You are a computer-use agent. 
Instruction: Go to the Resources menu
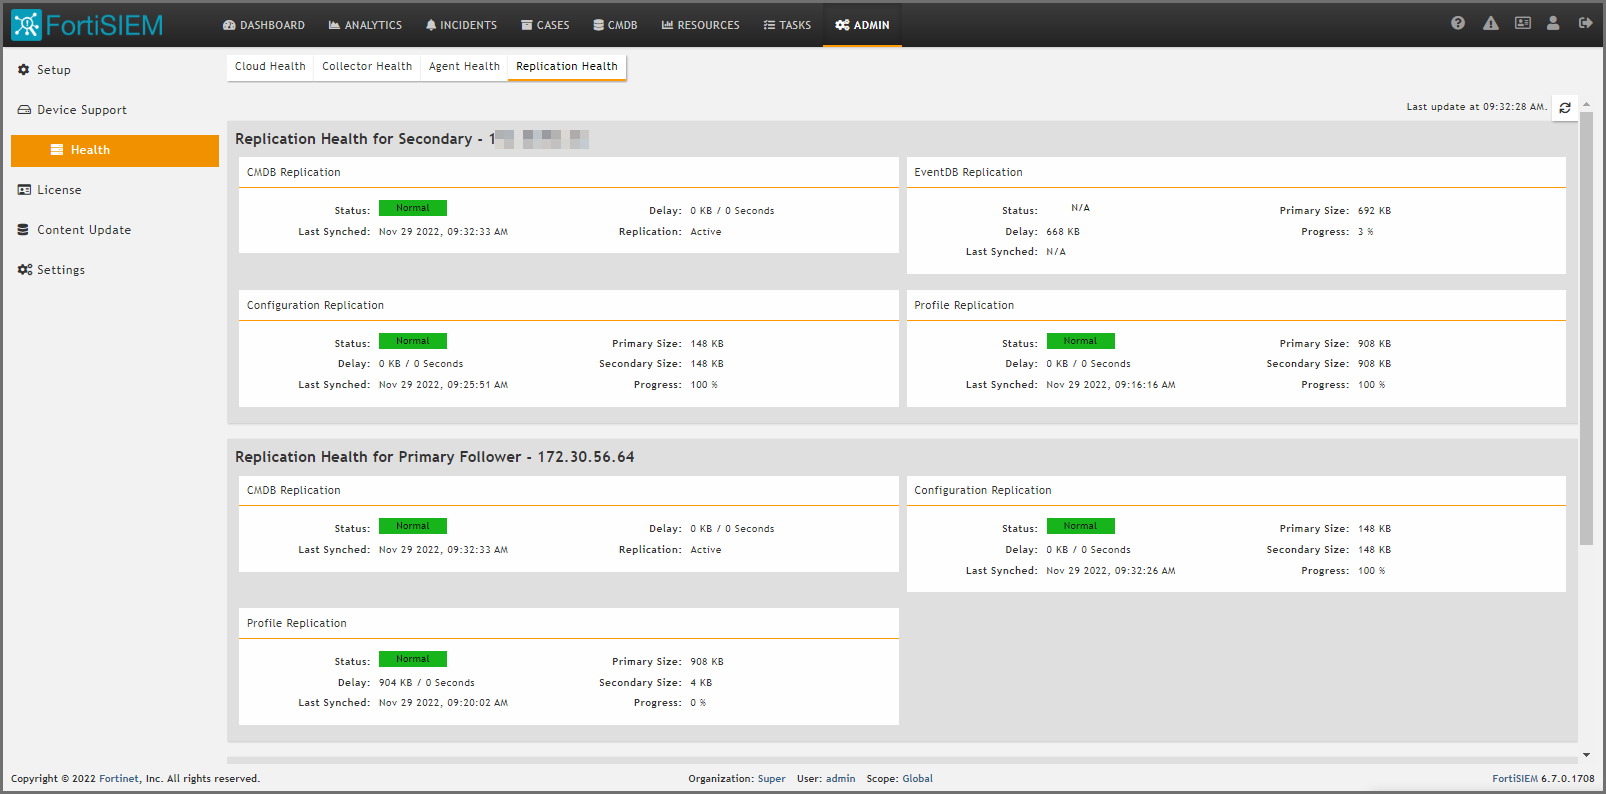(x=700, y=25)
